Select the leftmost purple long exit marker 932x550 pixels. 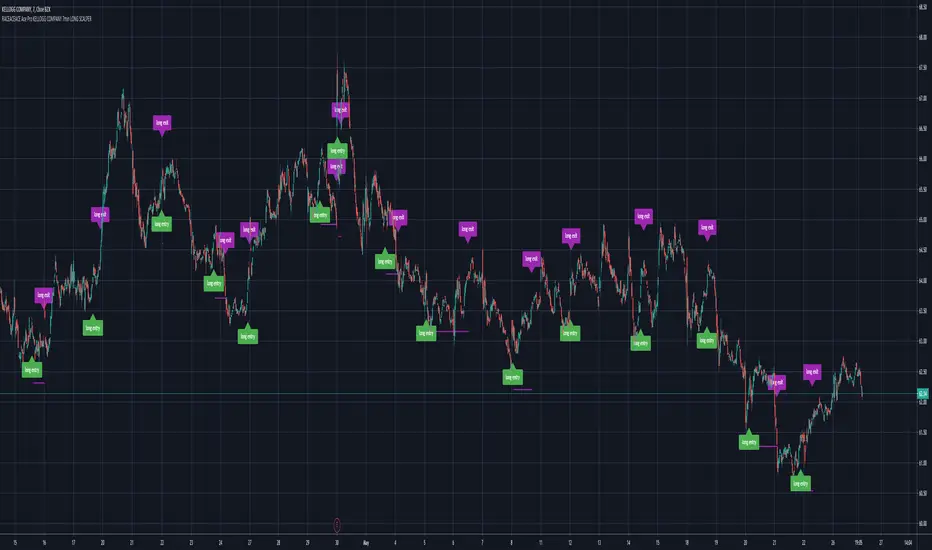(43, 296)
